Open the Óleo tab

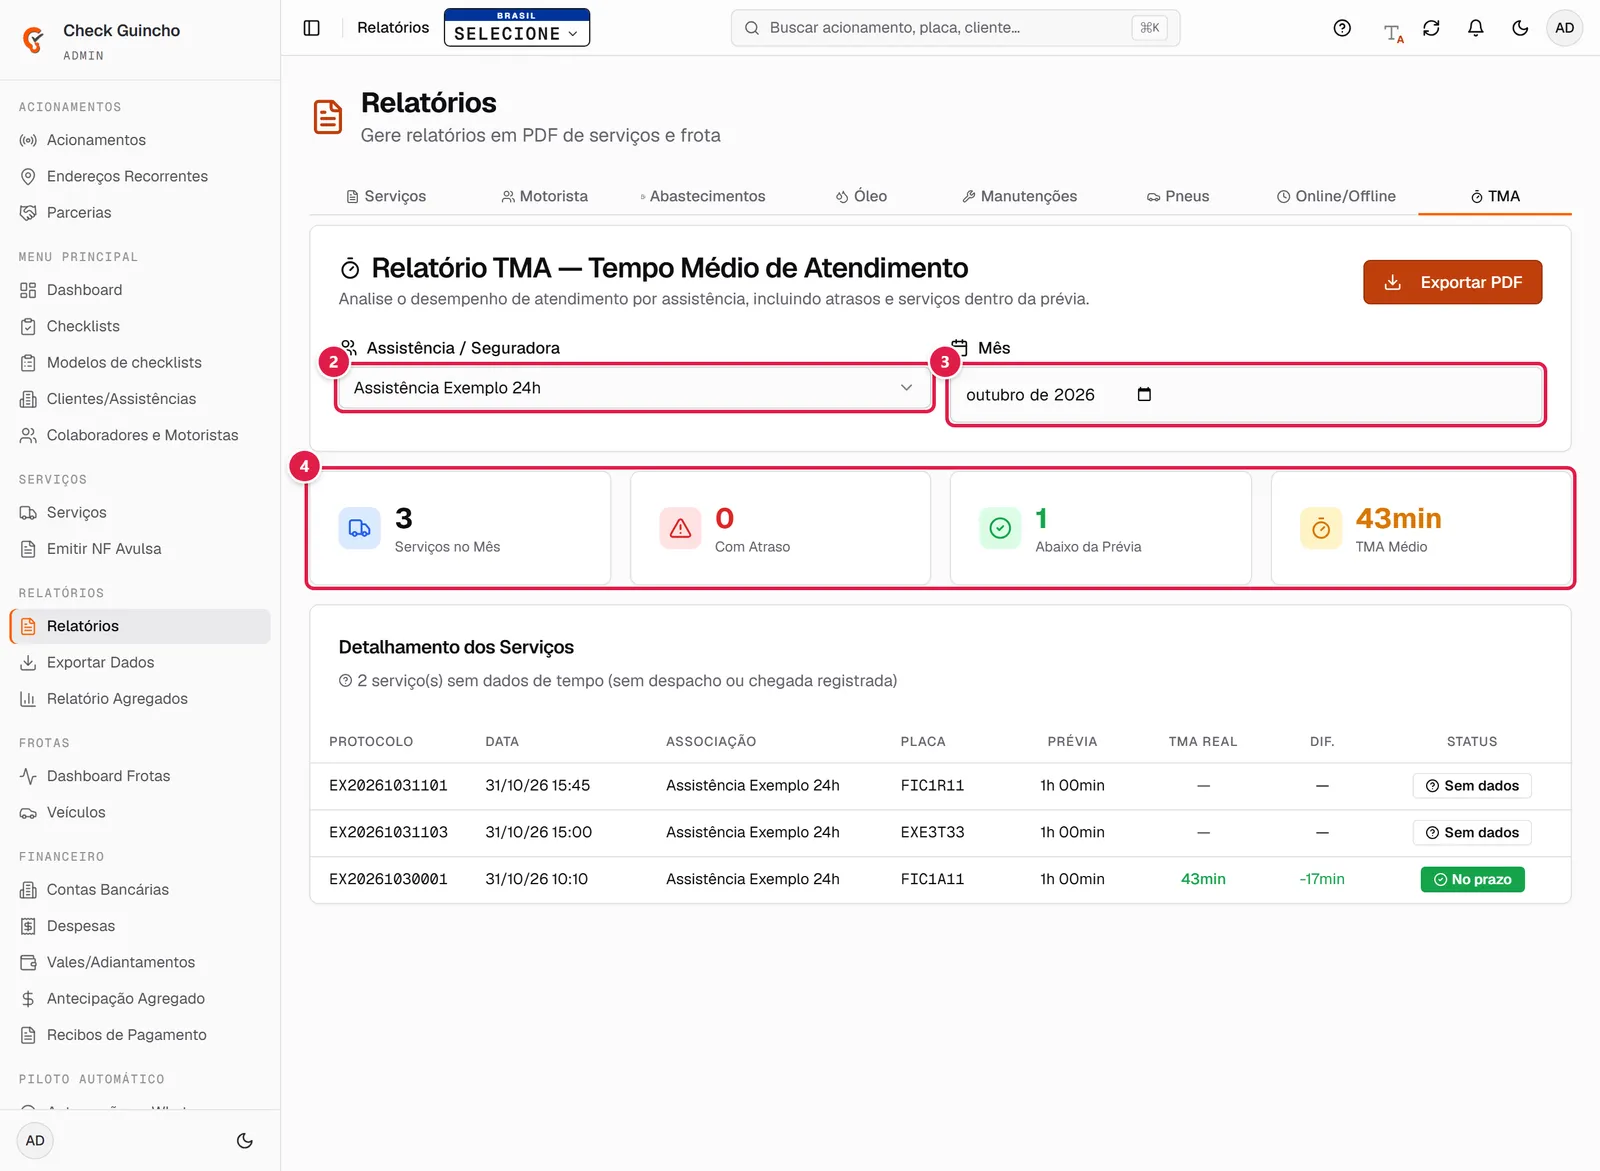[x=862, y=196]
